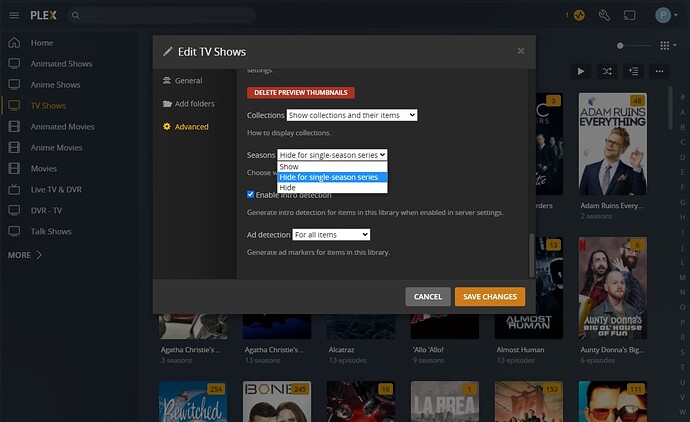Jump to letter A in alphabet index
This screenshot has width=690, height=422.
tap(683, 112)
